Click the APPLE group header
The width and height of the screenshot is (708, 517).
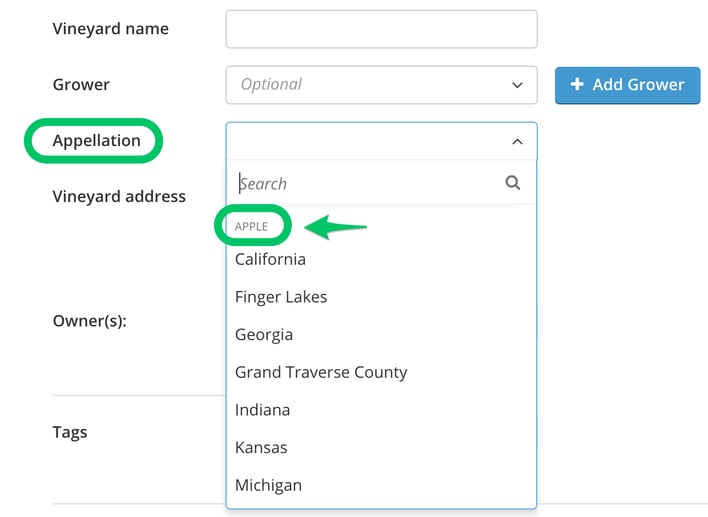[x=252, y=226]
